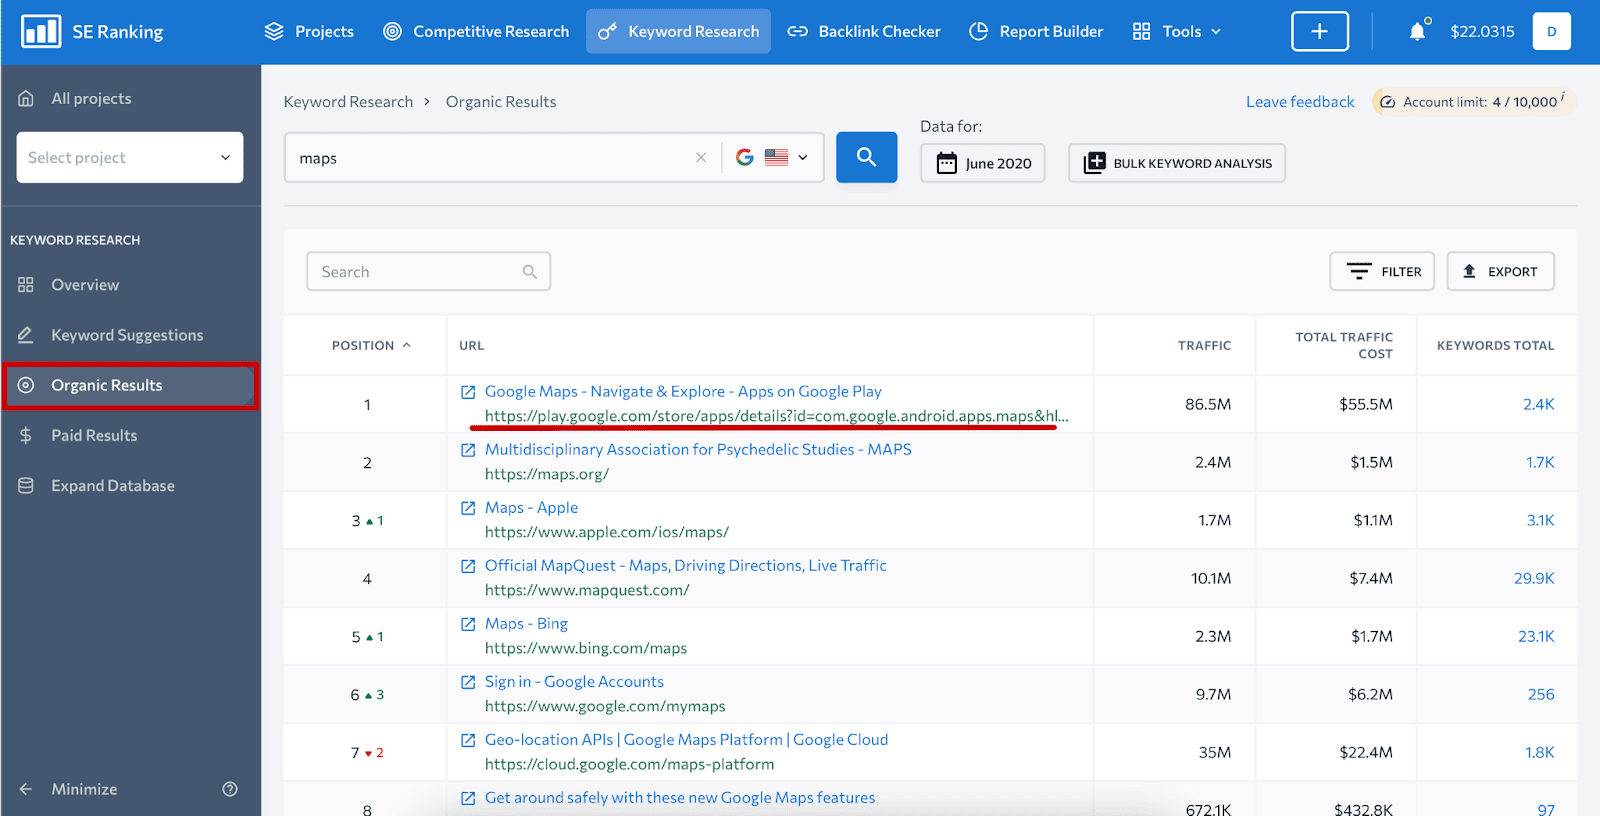Open the Filter options
The image size is (1600, 816).
point(1382,271)
